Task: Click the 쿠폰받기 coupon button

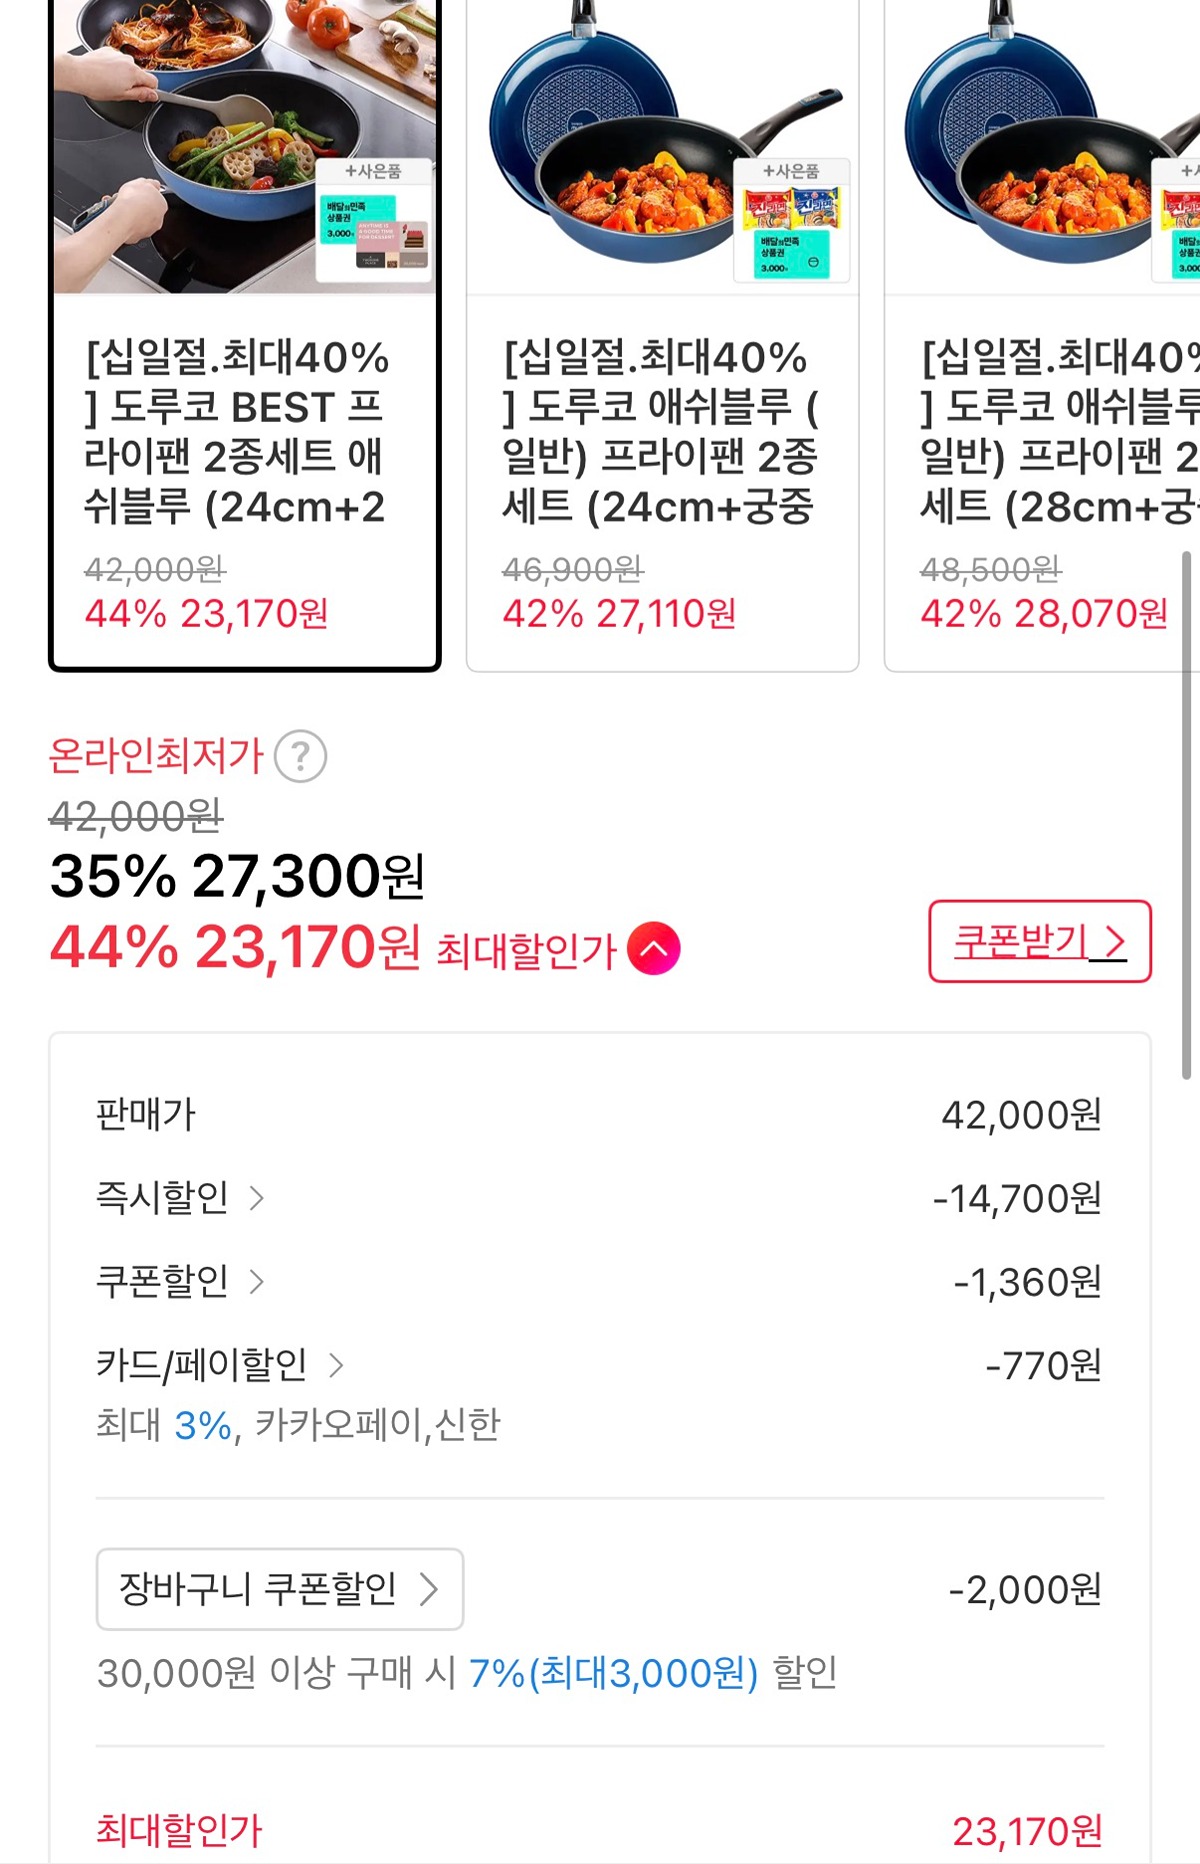Action: 1040,942
